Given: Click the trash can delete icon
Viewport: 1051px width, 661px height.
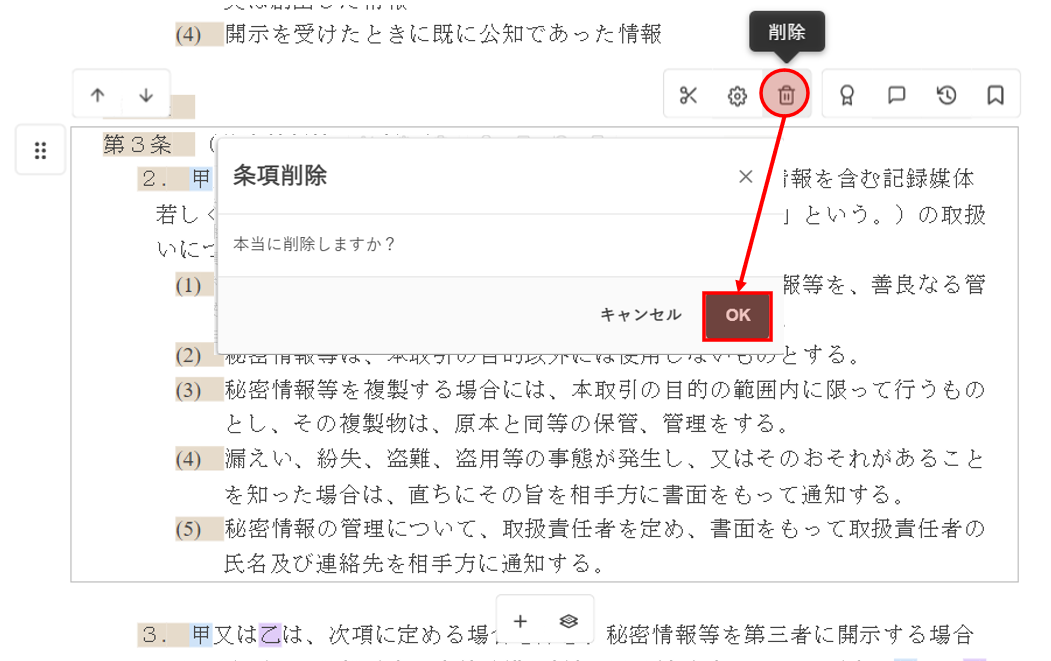Looking at the screenshot, I should pyautogui.click(x=786, y=96).
